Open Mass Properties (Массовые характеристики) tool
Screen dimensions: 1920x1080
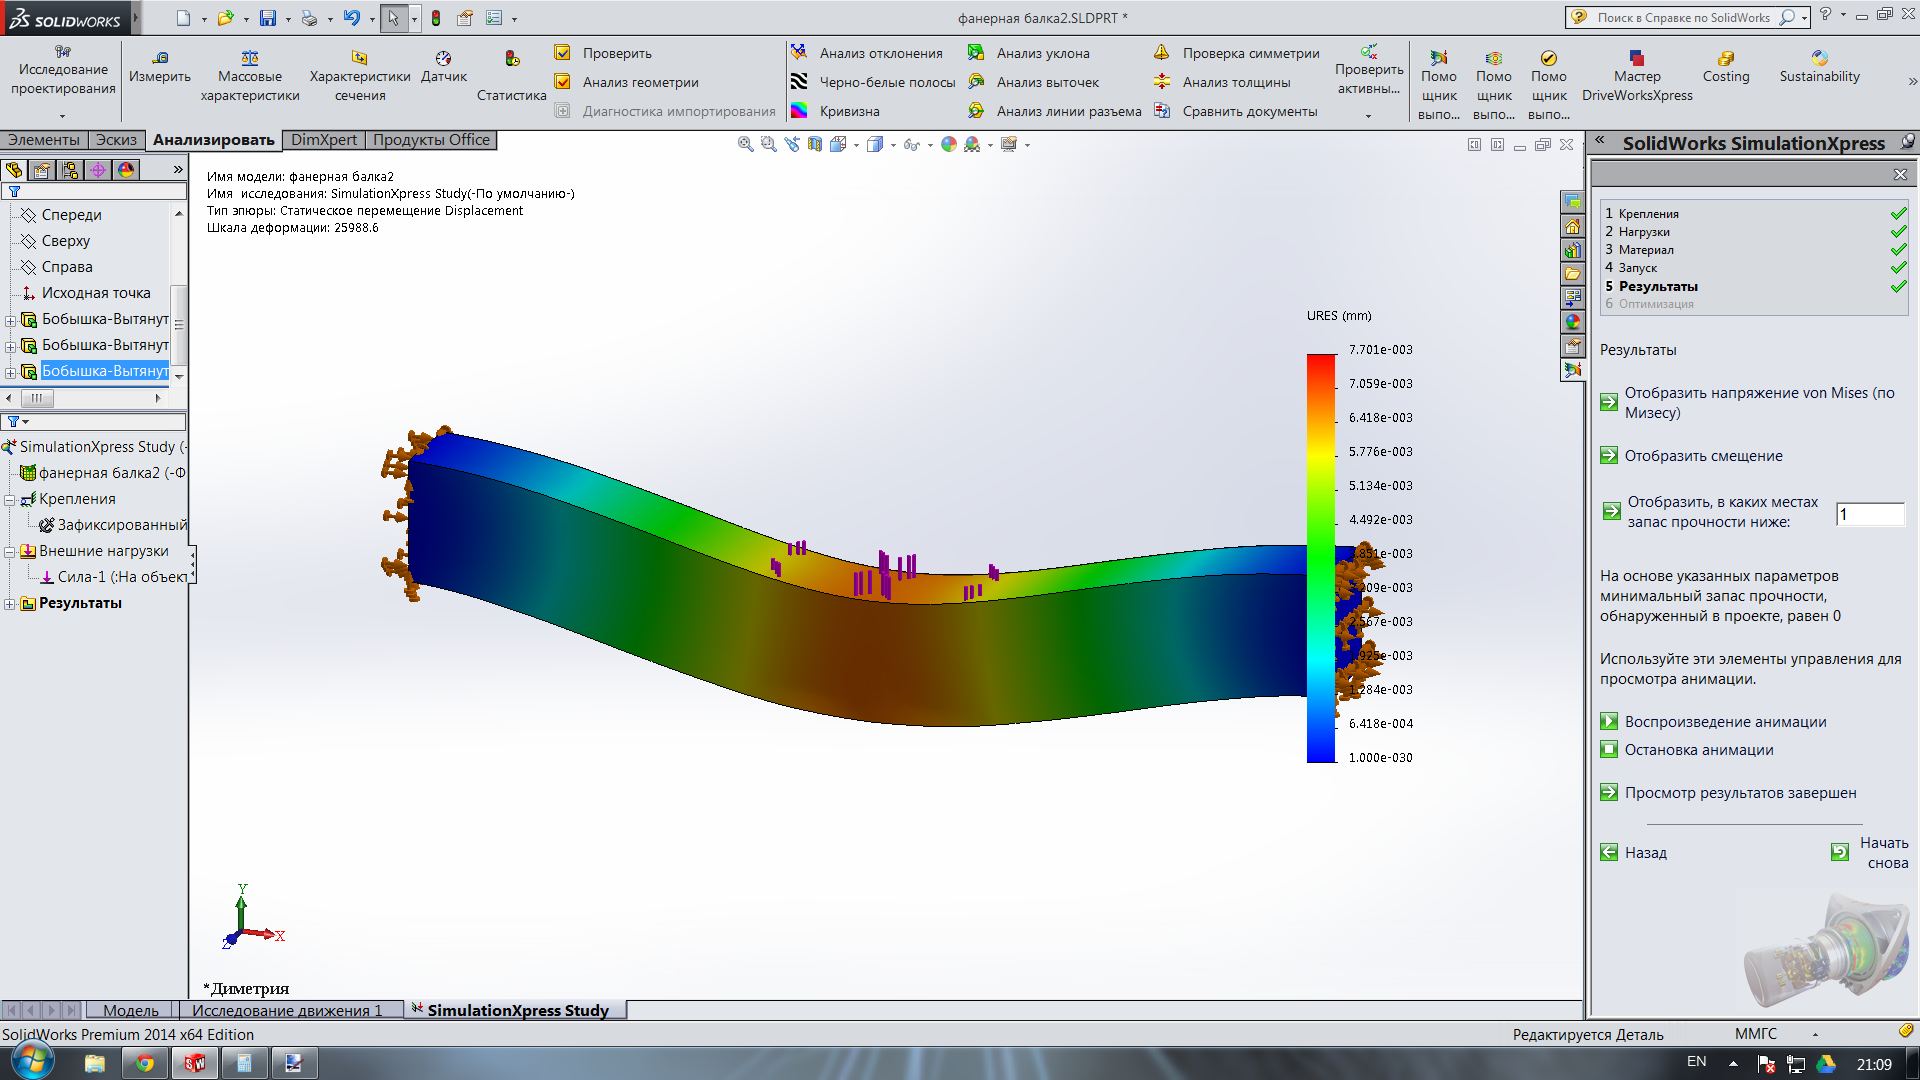(x=250, y=58)
